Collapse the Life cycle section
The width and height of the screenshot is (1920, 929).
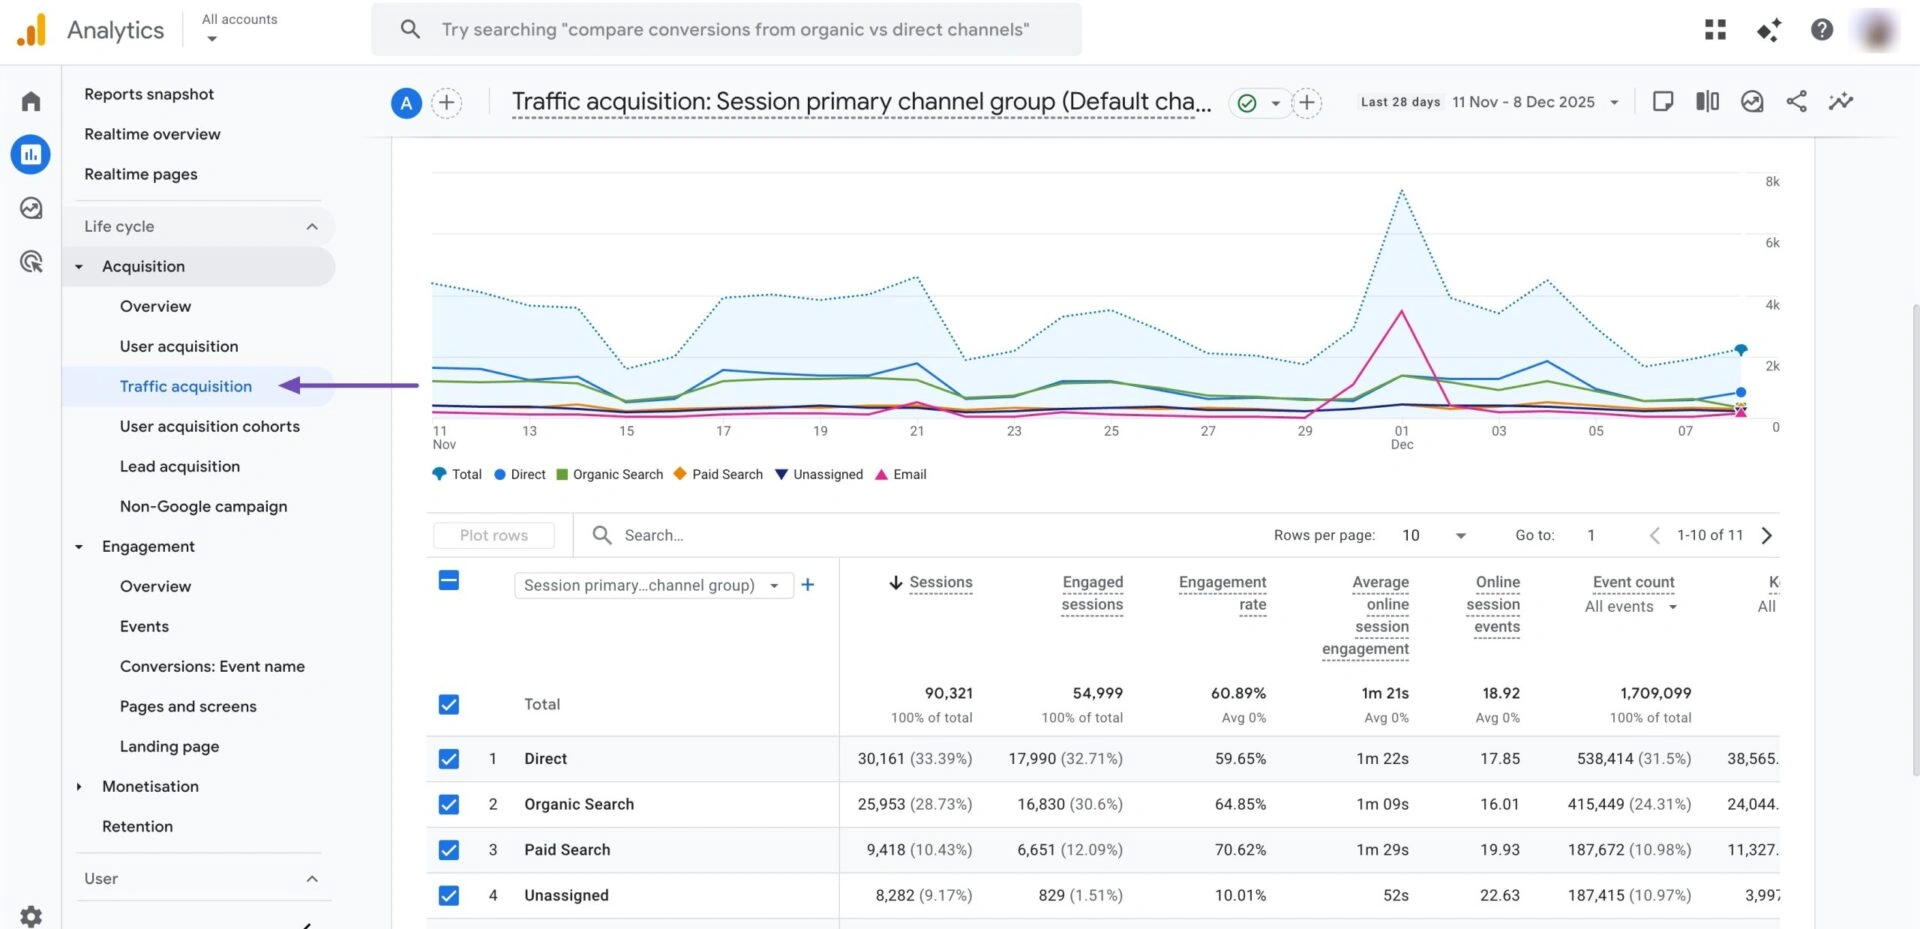pos(312,226)
